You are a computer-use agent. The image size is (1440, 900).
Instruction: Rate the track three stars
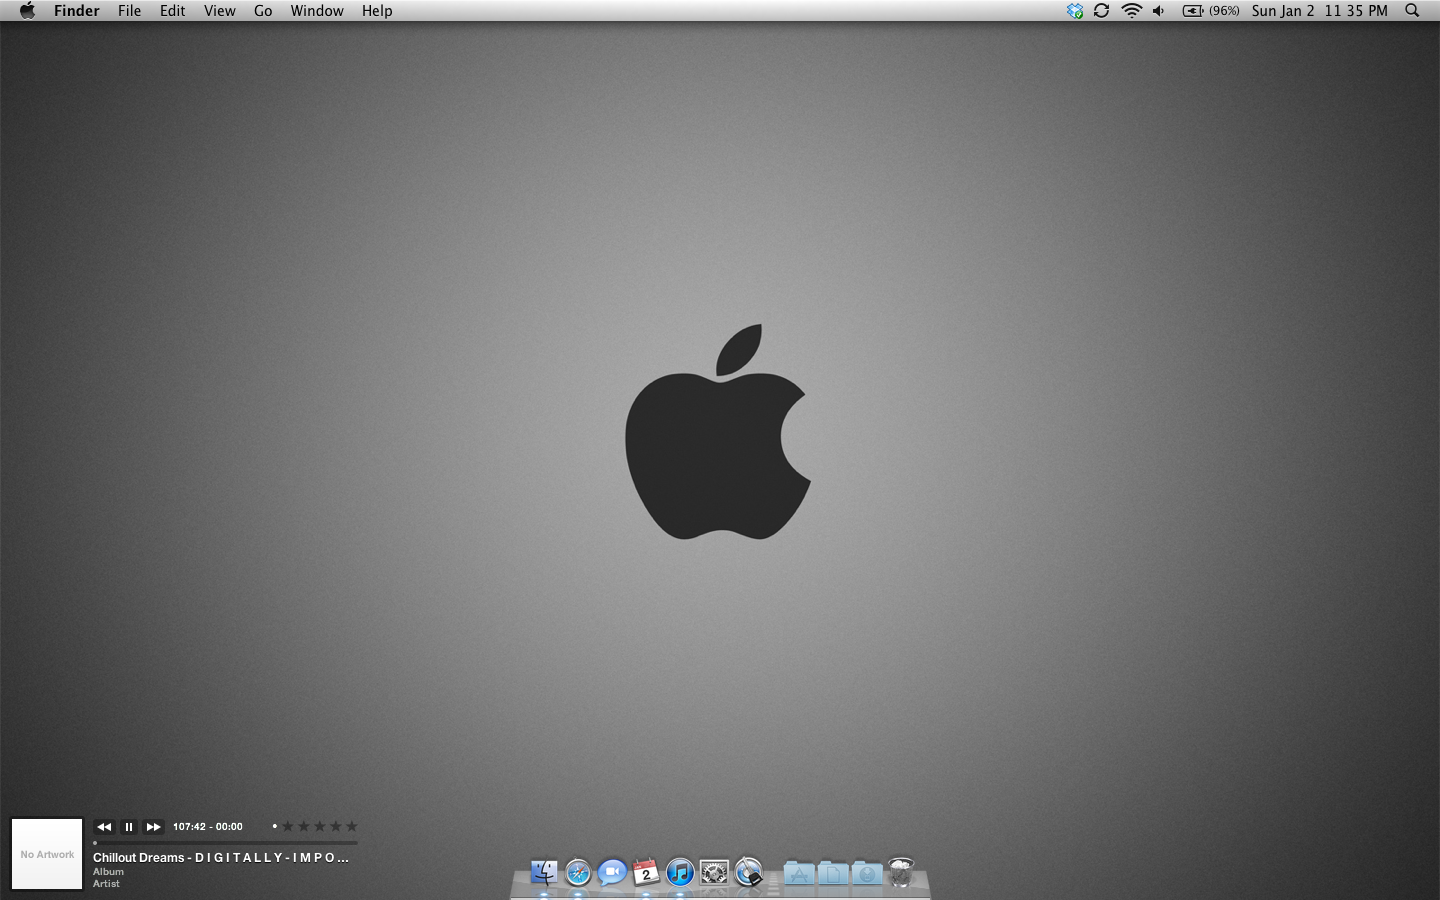coord(320,826)
